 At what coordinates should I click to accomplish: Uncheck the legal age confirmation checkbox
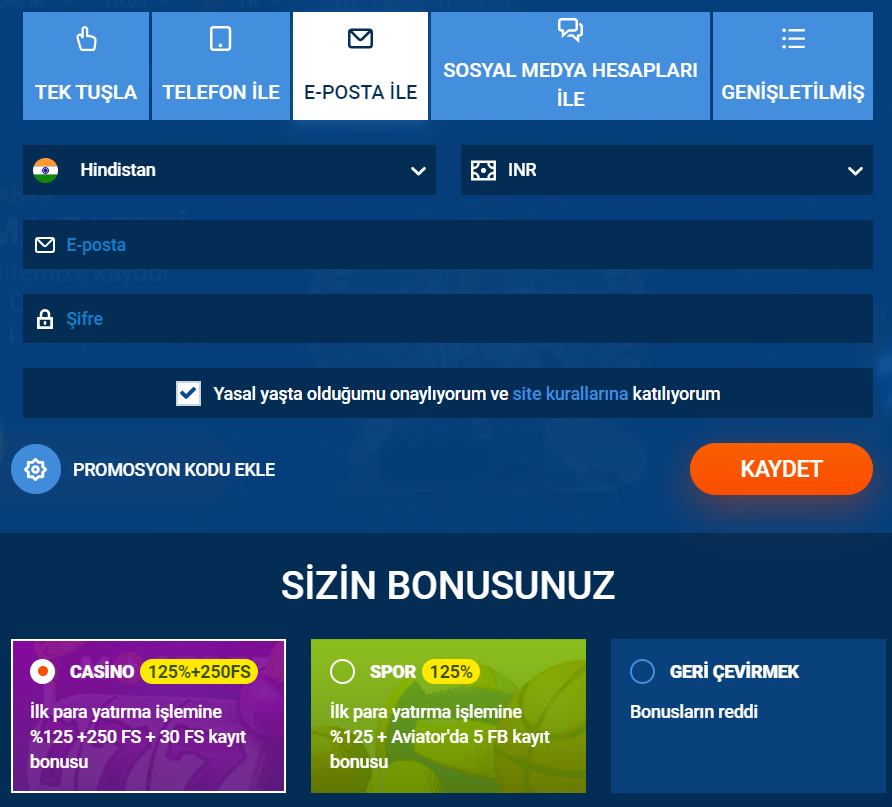(x=188, y=394)
